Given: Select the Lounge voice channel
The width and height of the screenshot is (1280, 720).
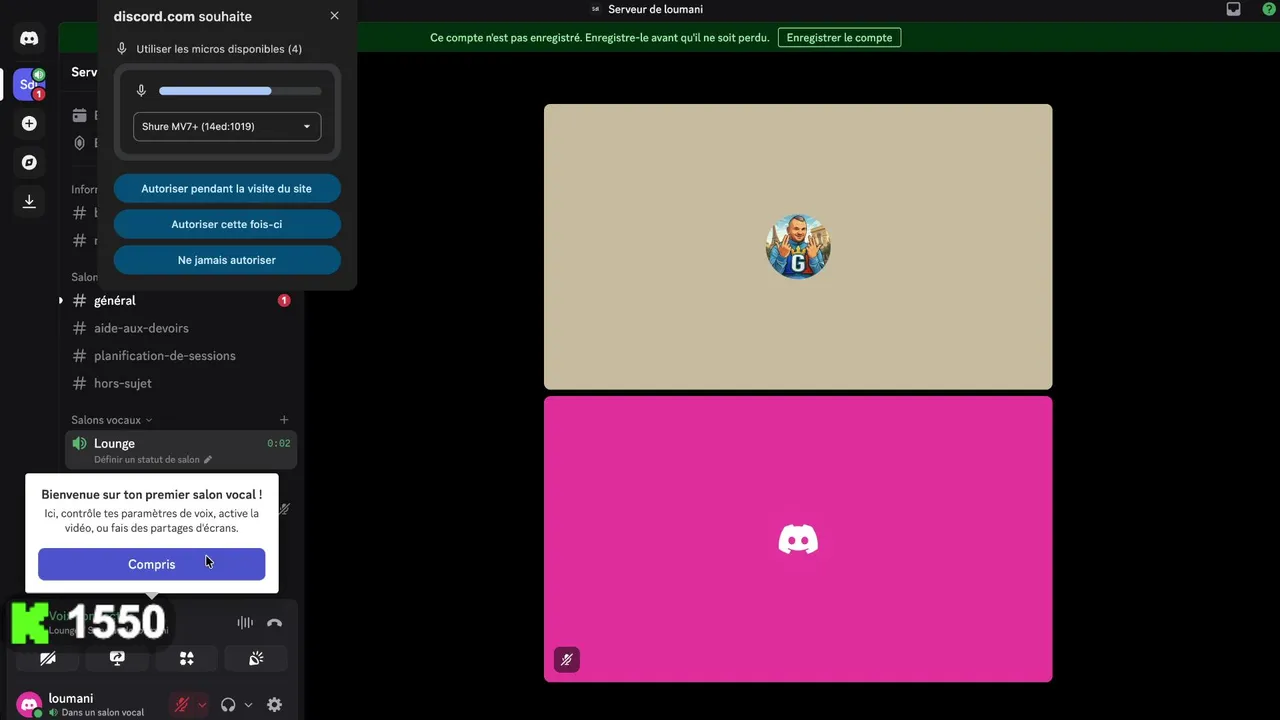Looking at the screenshot, I should [x=180, y=450].
